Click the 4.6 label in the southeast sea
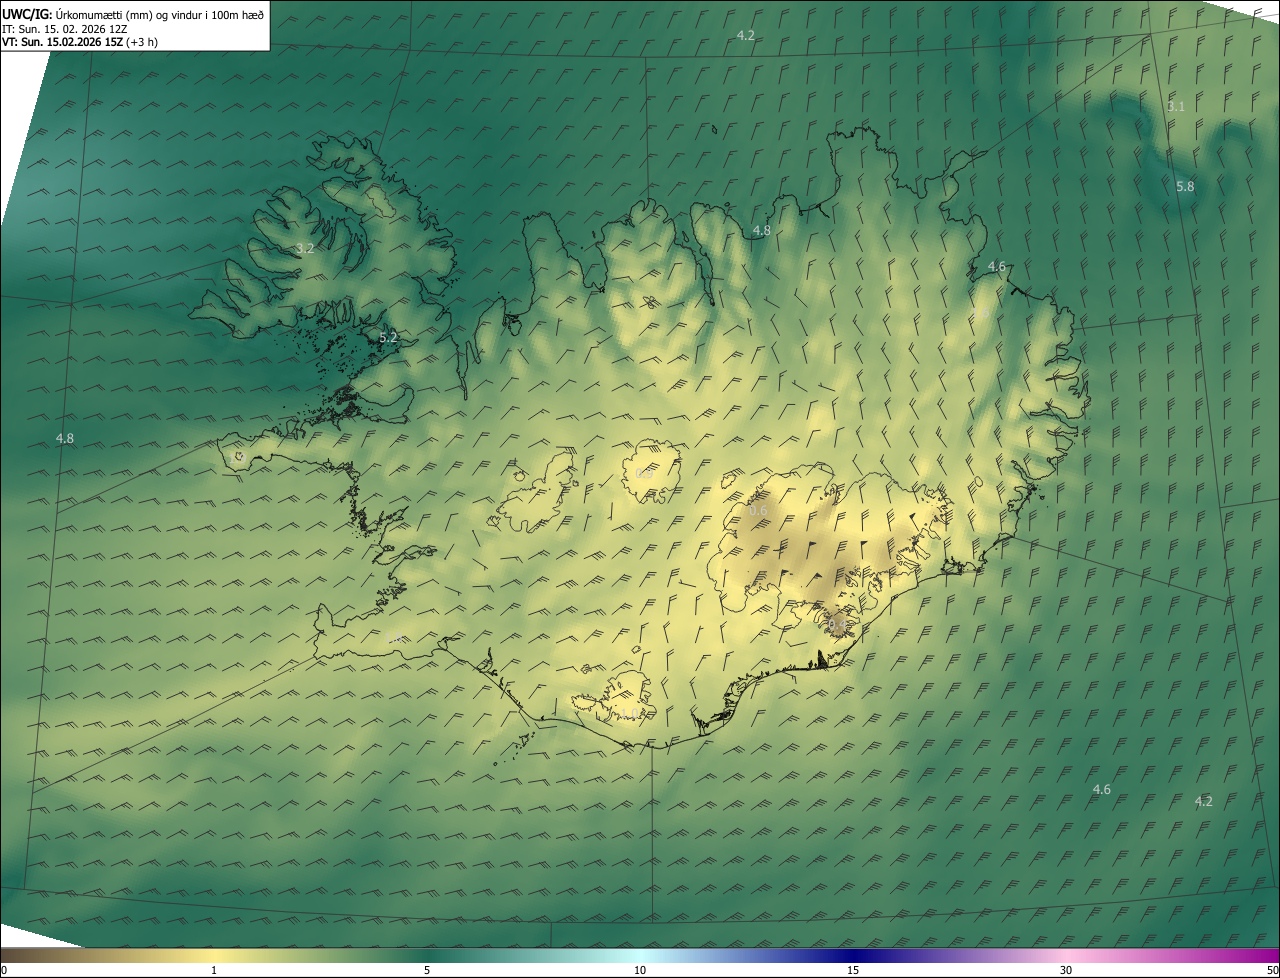Image resolution: width=1280 pixels, height=978 pixels. tap(1101, 790)
